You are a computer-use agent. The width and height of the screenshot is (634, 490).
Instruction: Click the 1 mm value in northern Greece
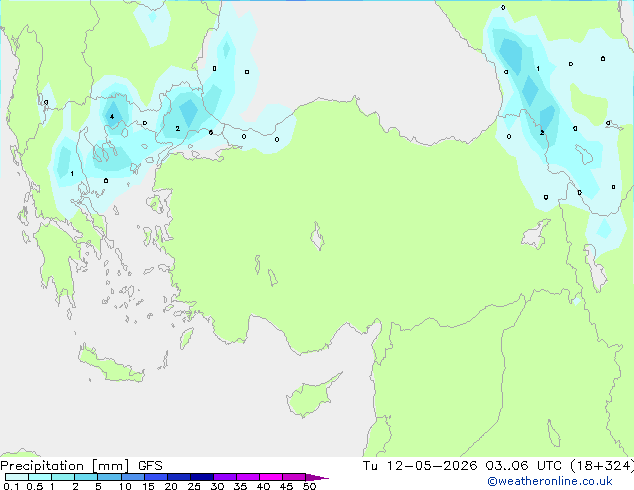click(72, 174)
